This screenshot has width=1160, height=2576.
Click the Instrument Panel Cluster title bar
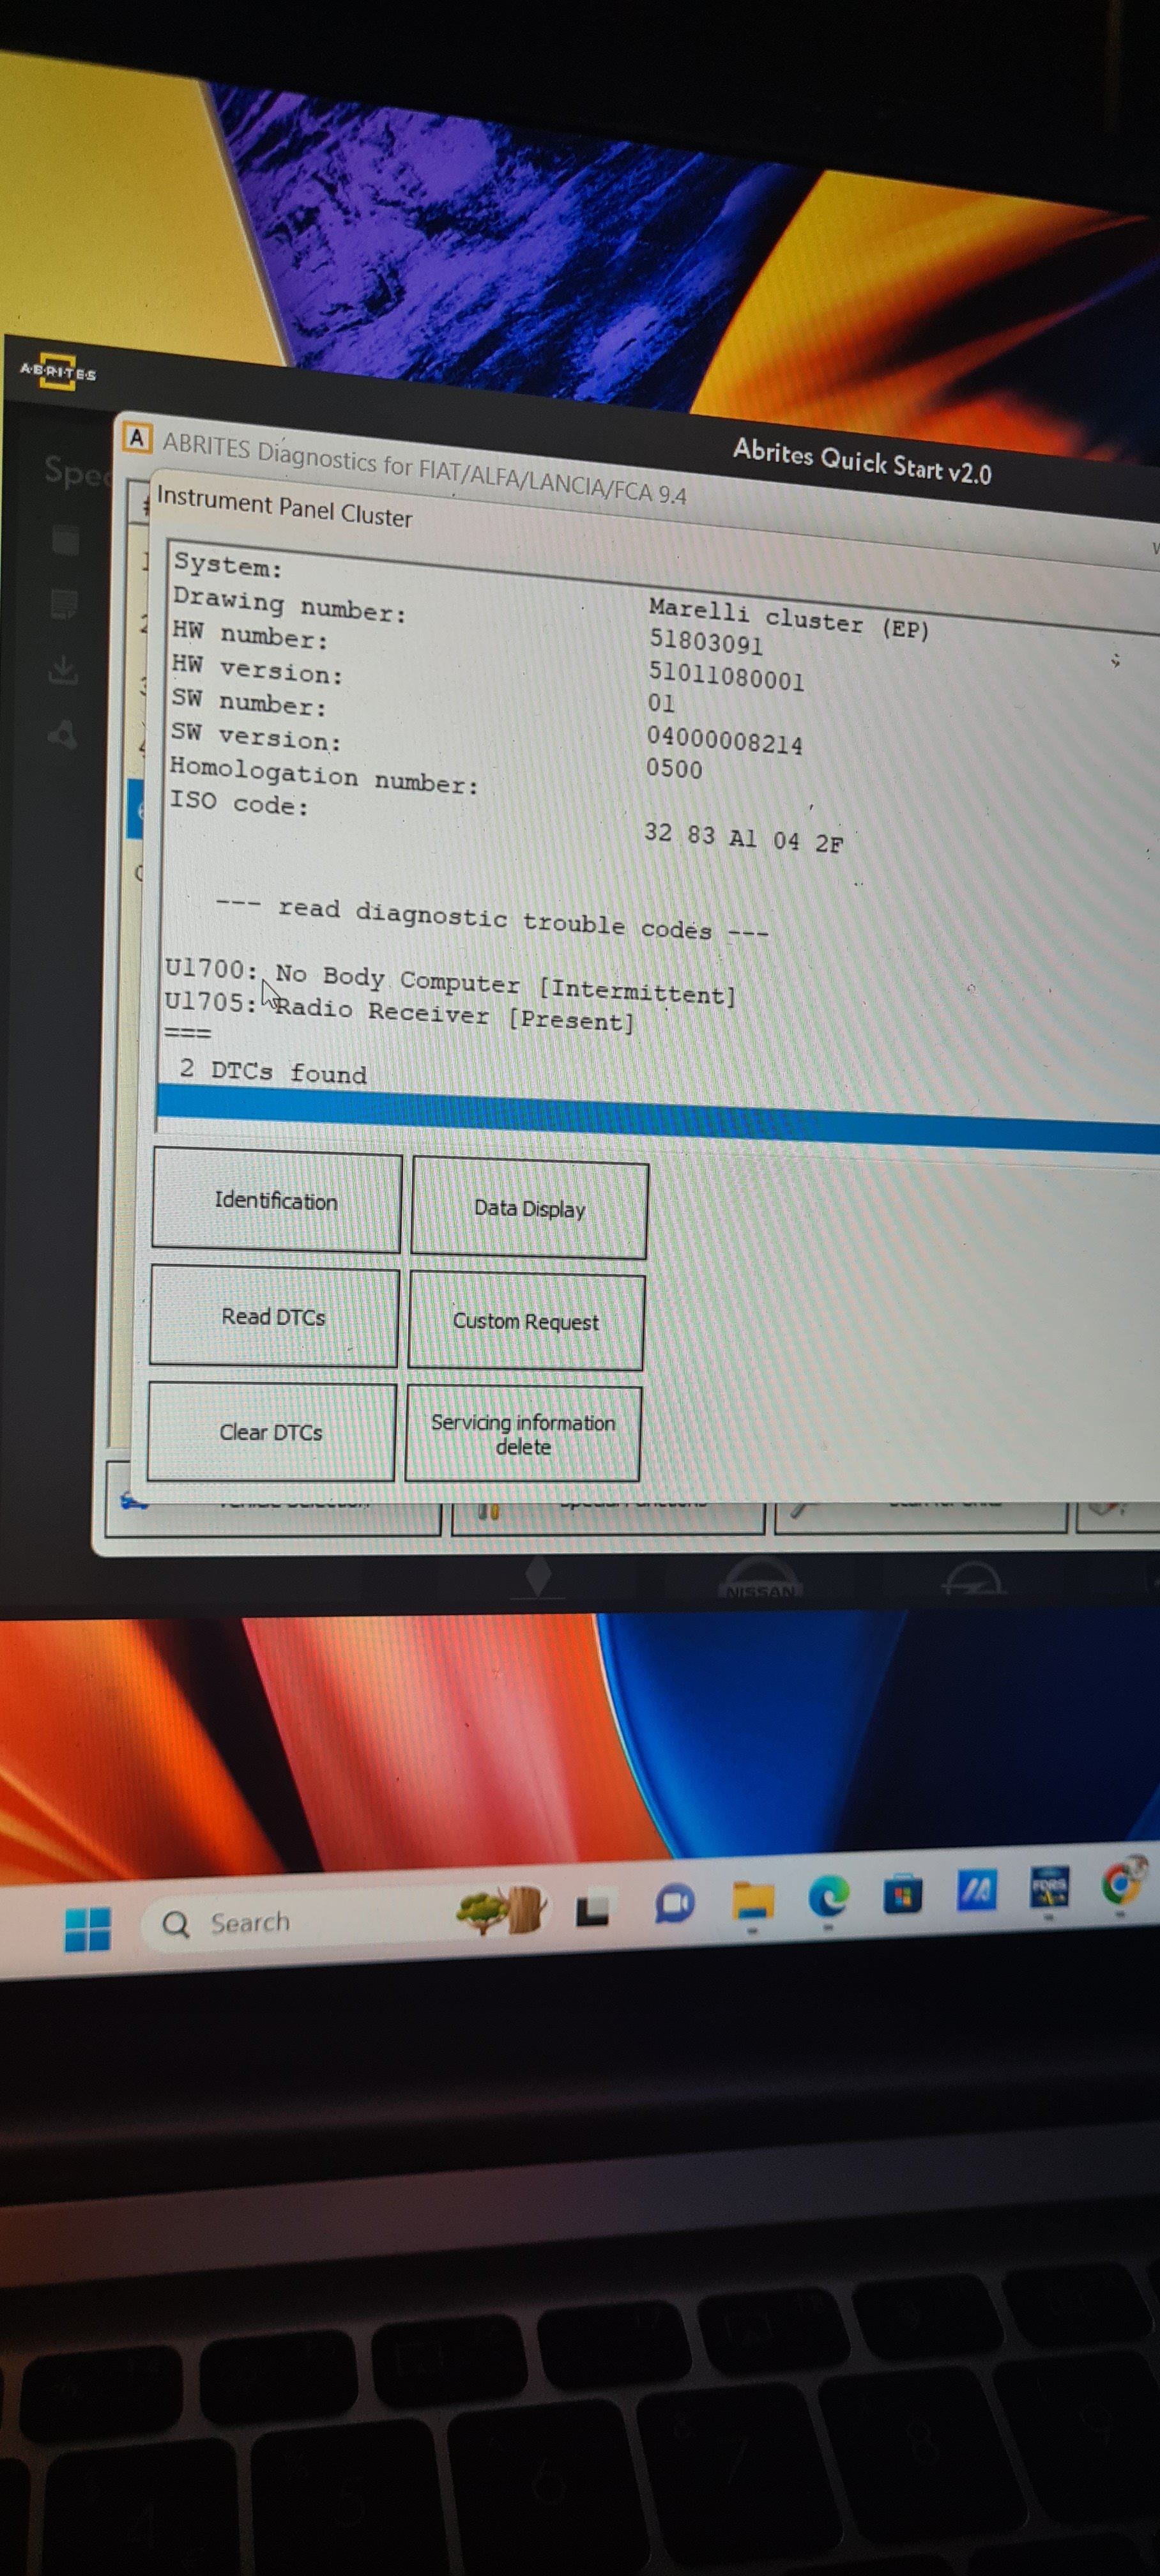point(284,508)
